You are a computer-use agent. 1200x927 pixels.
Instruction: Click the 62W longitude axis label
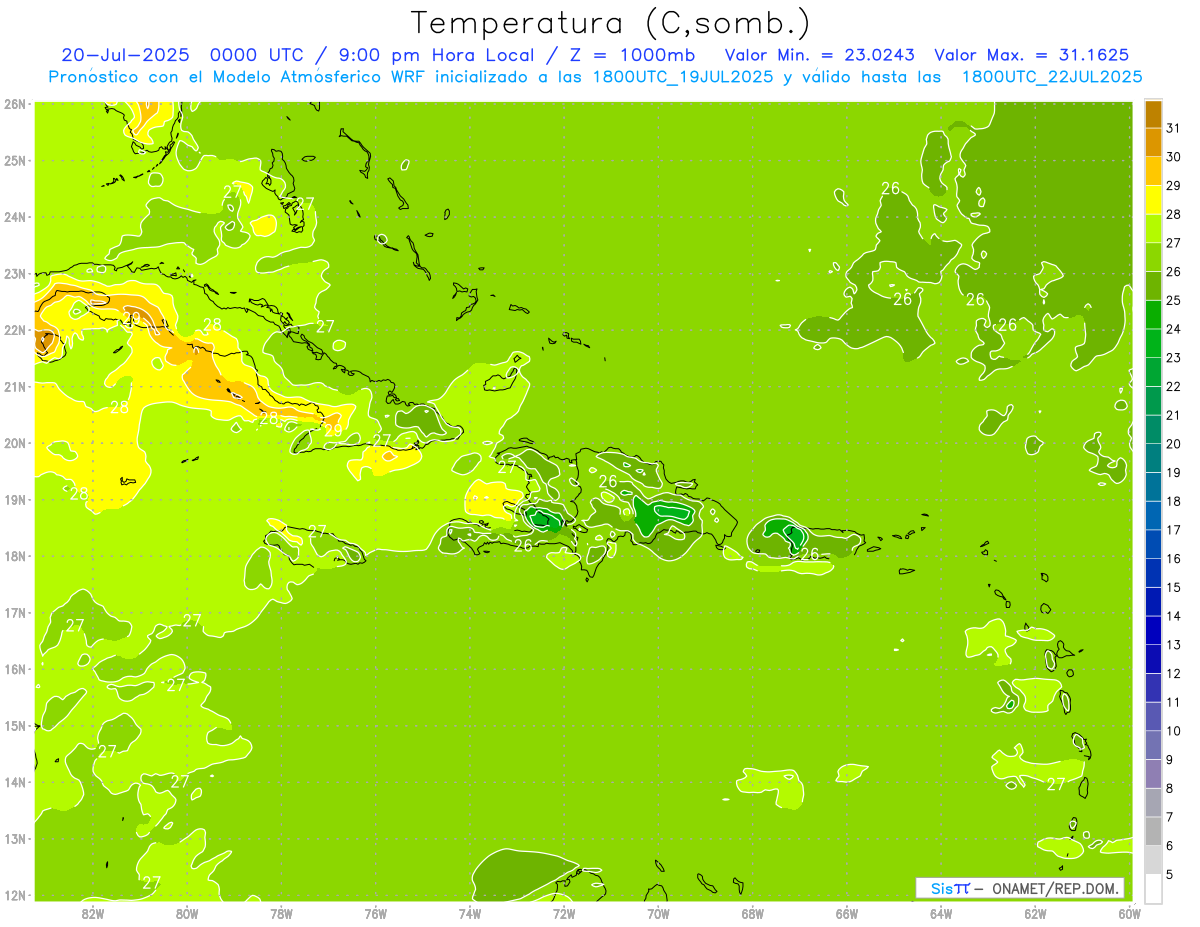pyautogui.click(x=1035, y=913)
